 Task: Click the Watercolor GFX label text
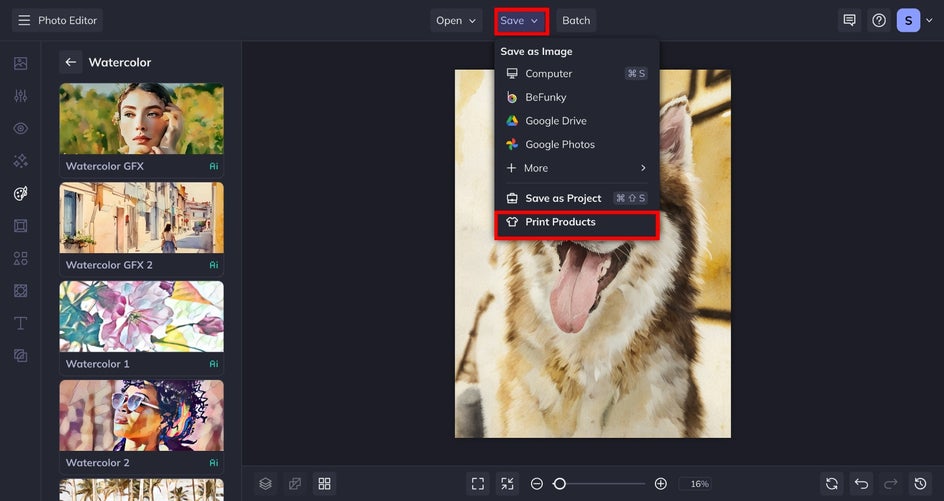(105, 166)
